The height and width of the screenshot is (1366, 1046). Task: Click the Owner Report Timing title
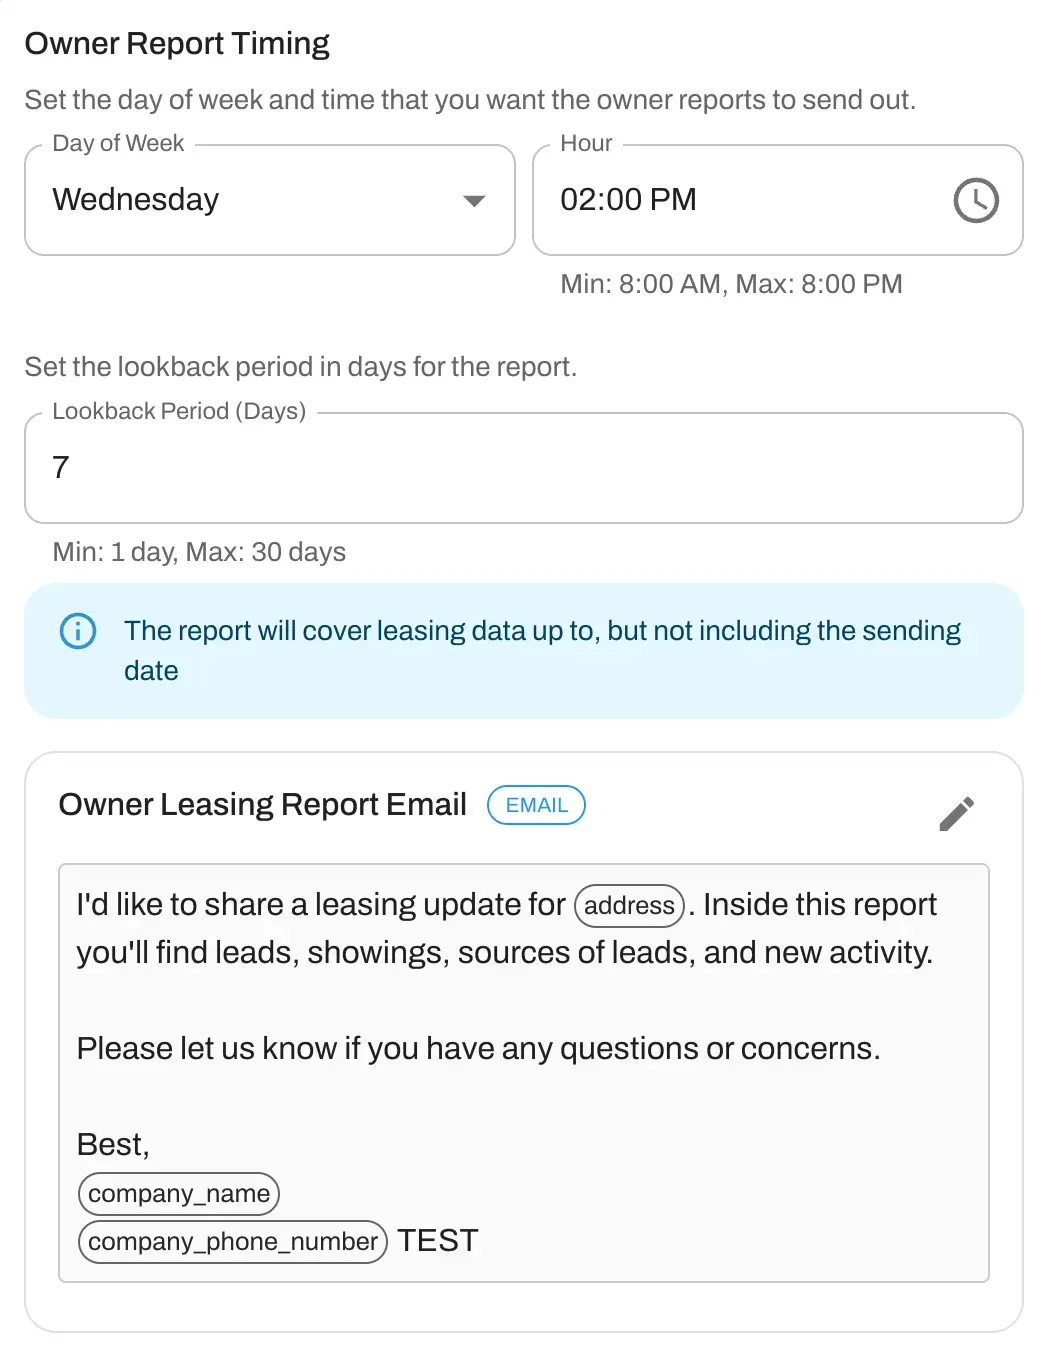[x=177, y=43]
